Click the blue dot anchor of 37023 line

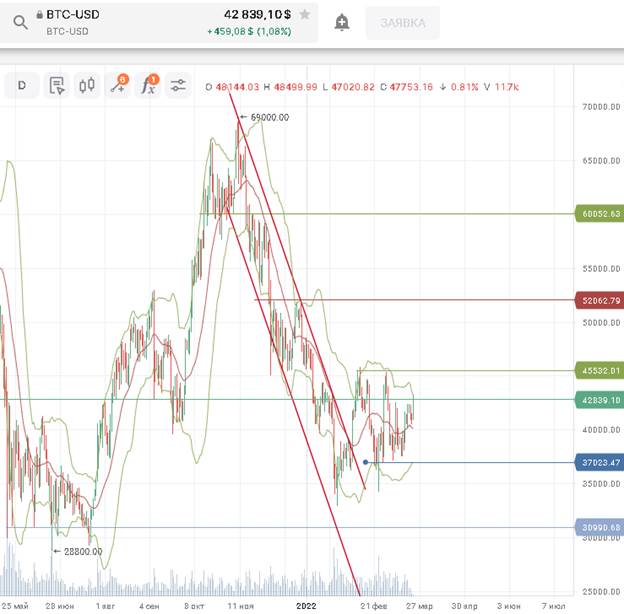point(366,462)
